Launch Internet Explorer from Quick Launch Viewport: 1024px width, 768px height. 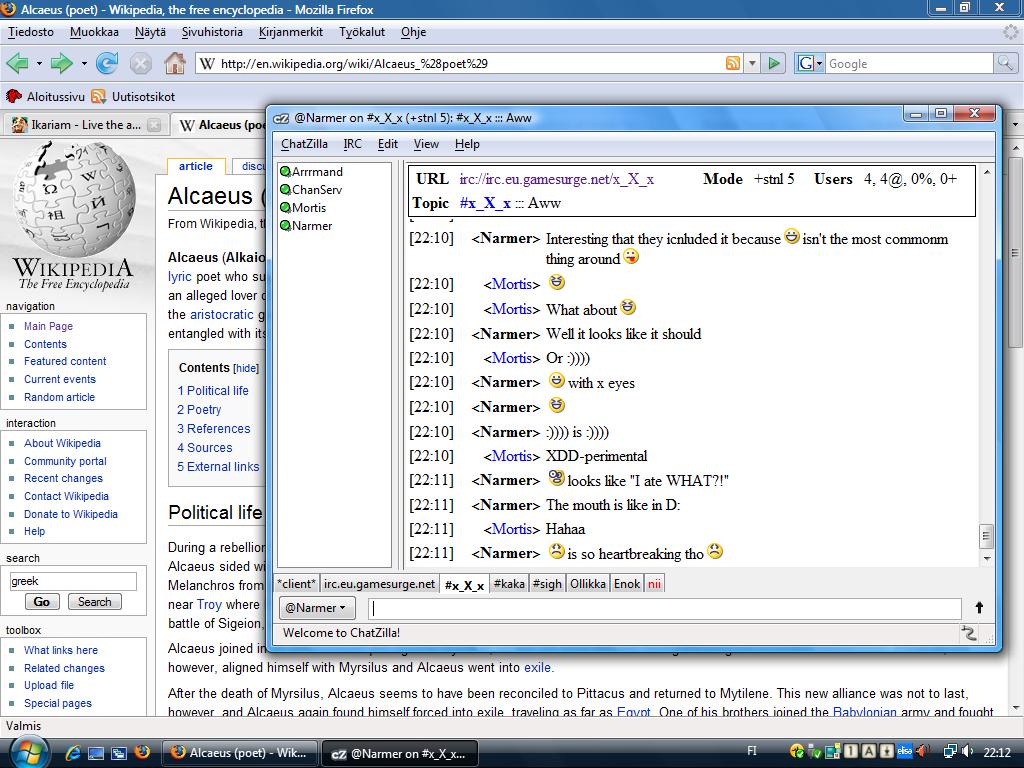[73, 753]
